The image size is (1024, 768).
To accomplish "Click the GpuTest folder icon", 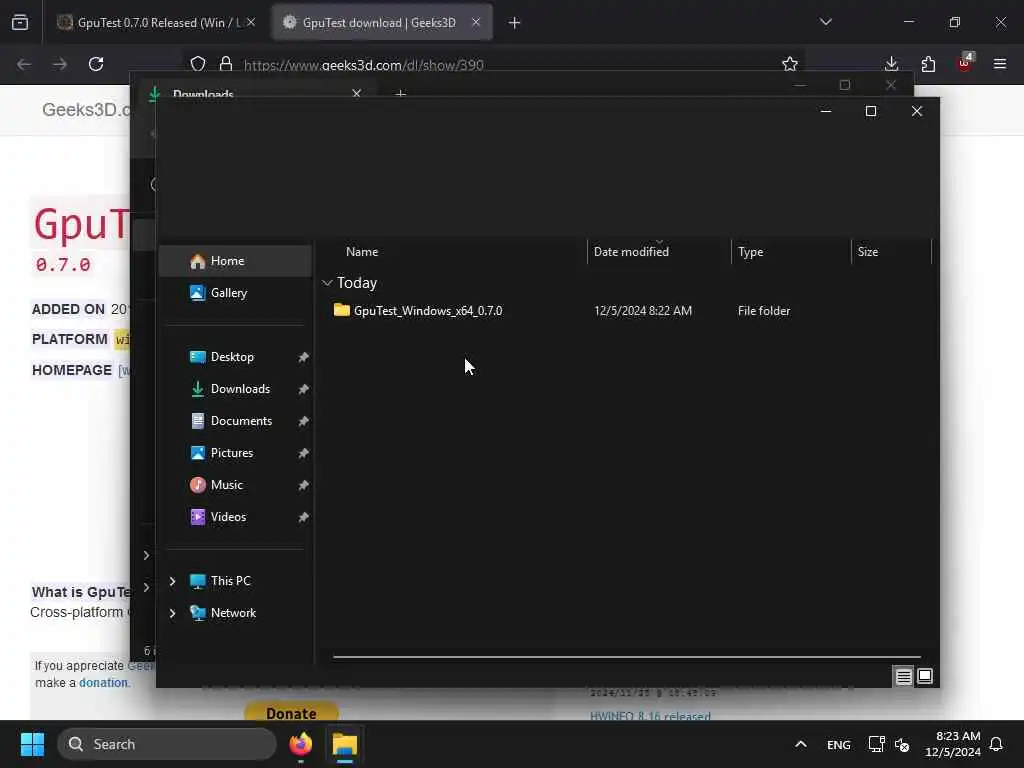I will point(342,310).
